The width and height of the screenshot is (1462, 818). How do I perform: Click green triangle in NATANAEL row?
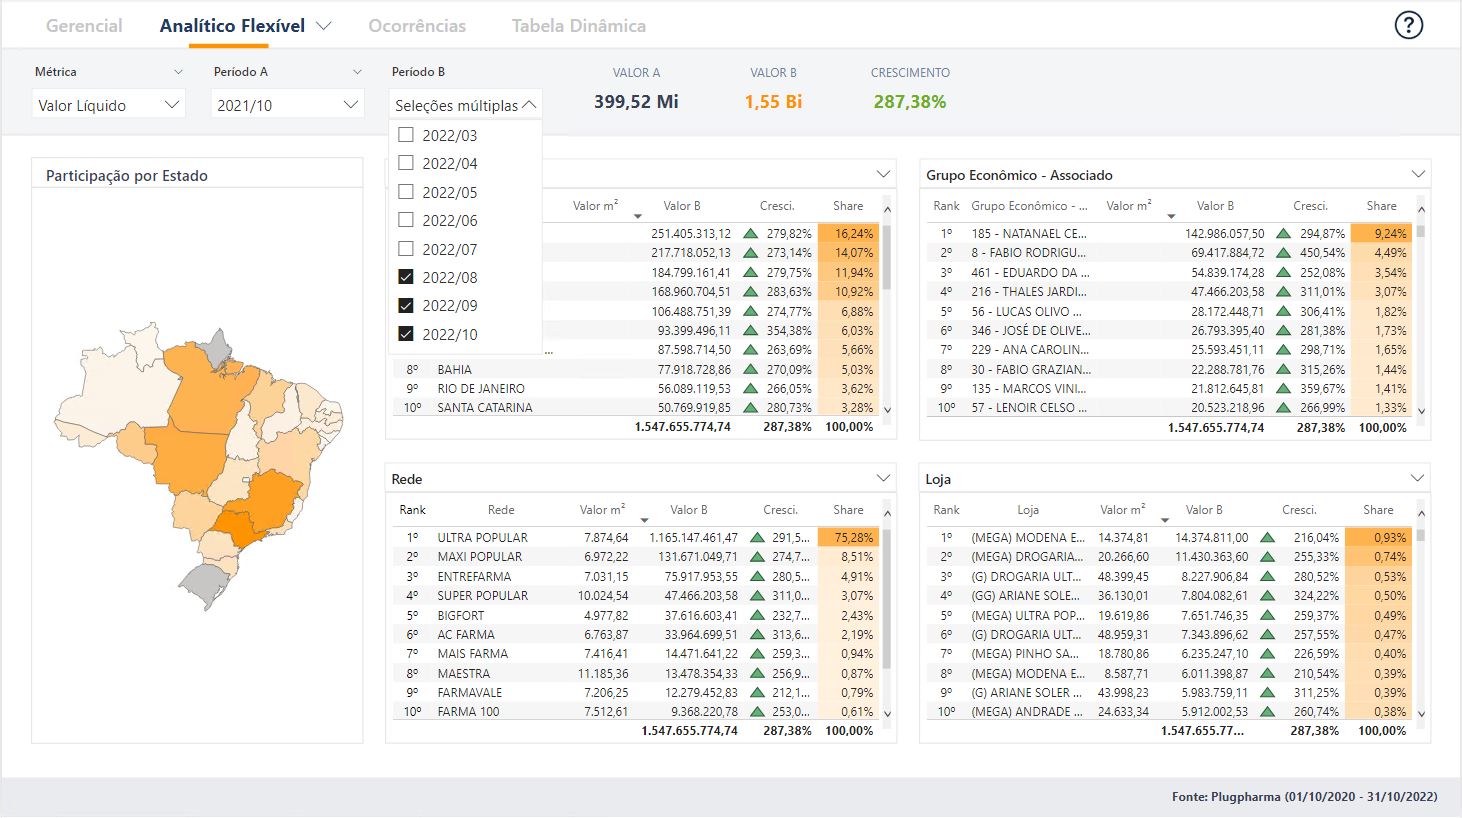(x=1283, y=234)
